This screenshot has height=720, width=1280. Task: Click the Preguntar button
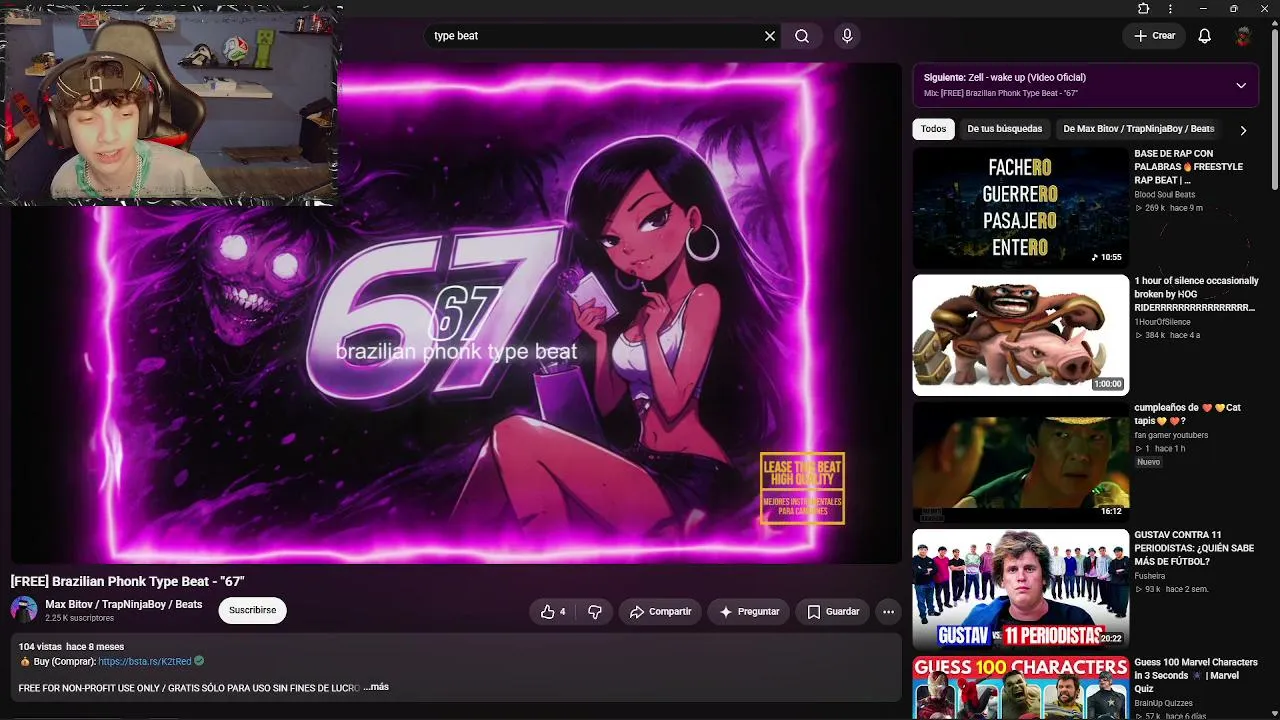point(750,612)
